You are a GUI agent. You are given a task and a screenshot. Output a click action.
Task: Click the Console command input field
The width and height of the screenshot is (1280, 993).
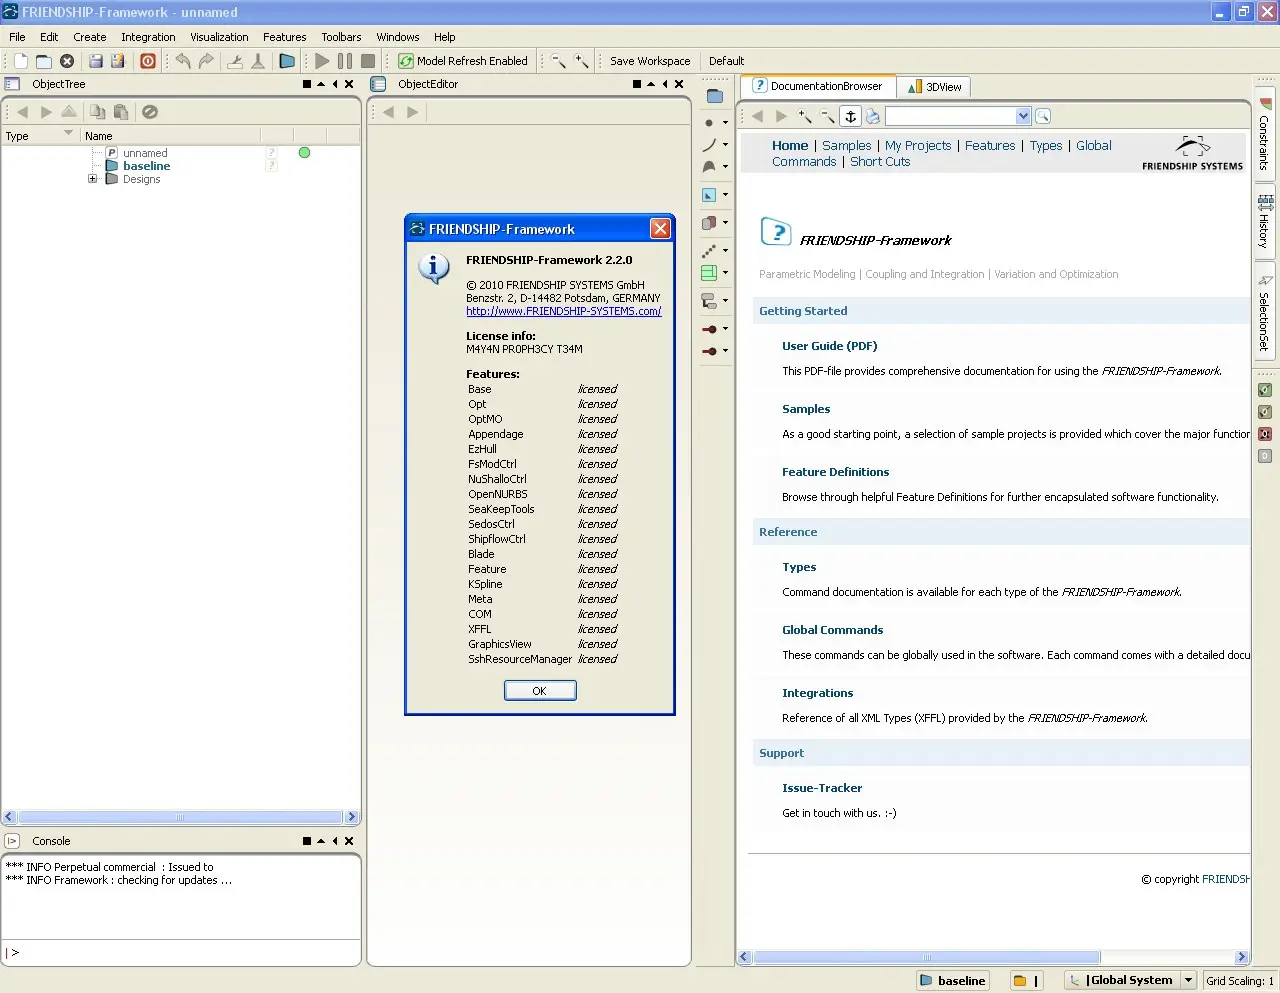pos(181,952)
